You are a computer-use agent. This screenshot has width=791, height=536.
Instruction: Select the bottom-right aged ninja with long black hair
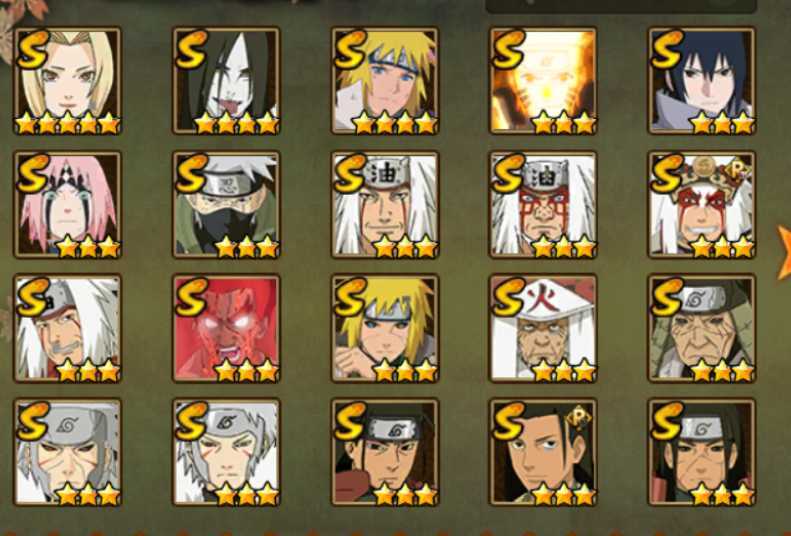point(702,452)
